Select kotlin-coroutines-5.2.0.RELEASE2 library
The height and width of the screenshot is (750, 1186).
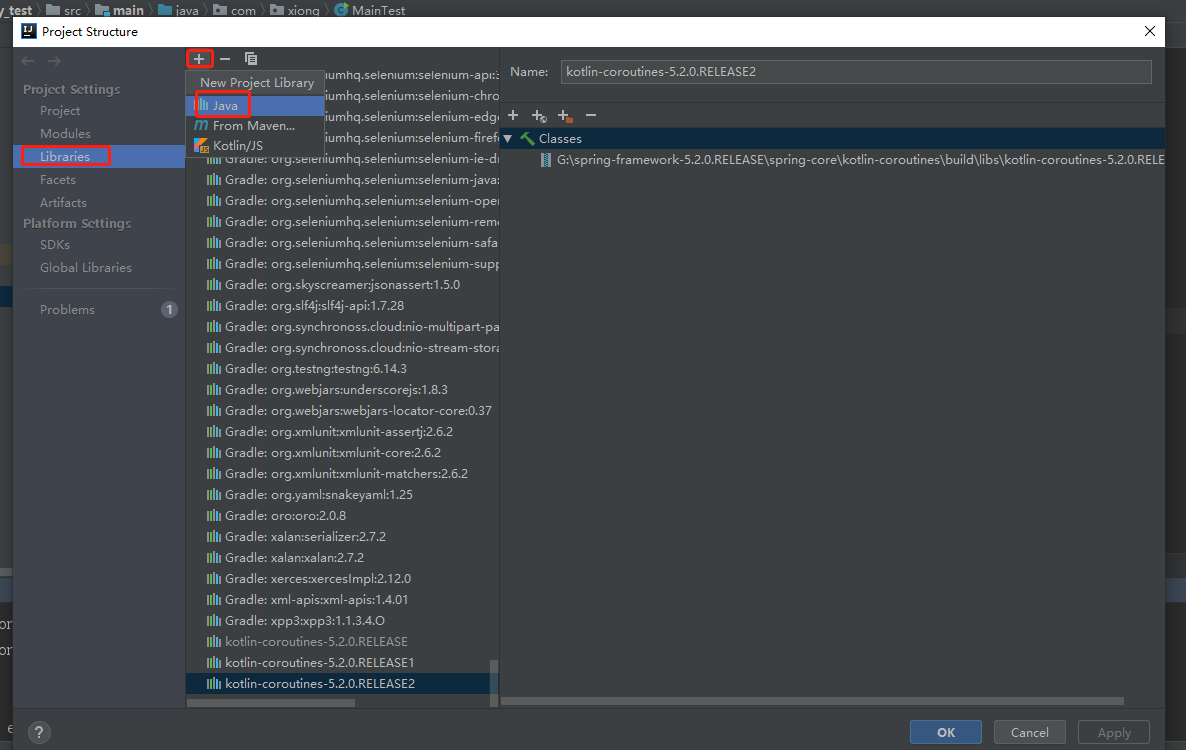[342, 683]
